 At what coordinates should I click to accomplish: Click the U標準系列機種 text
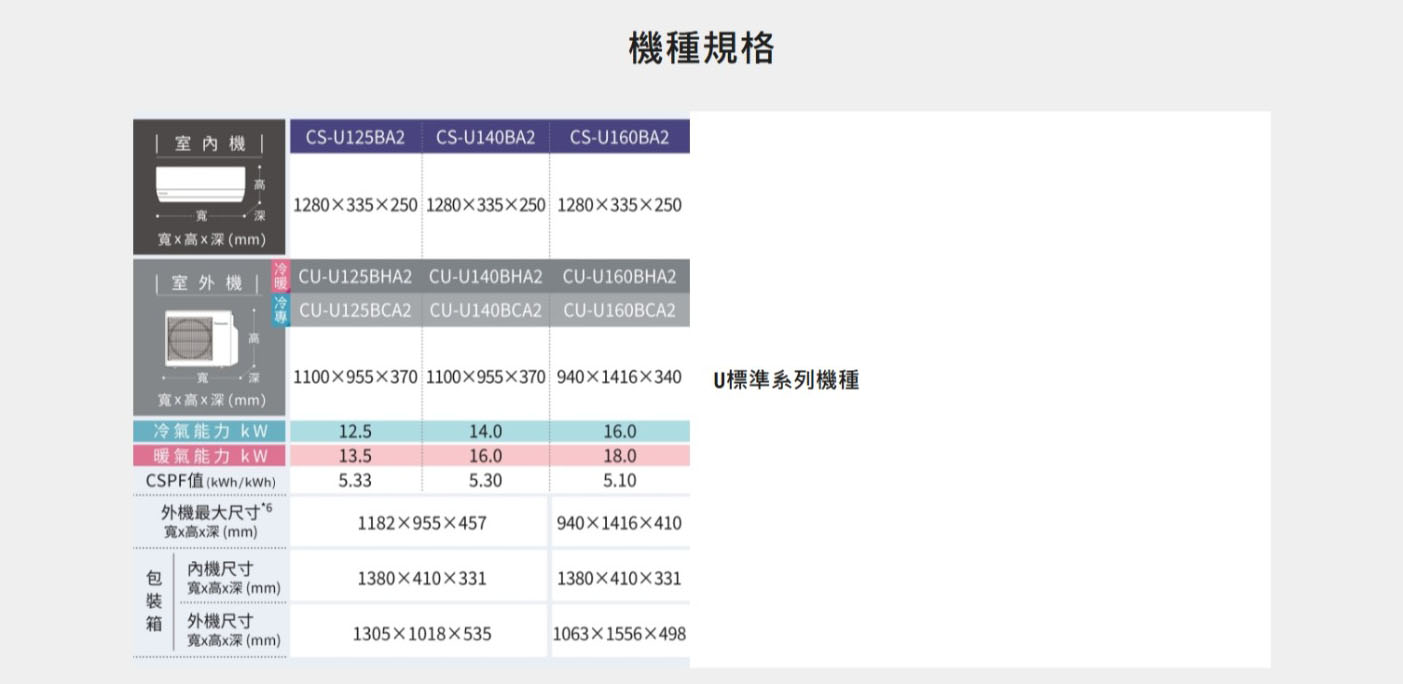786,380
